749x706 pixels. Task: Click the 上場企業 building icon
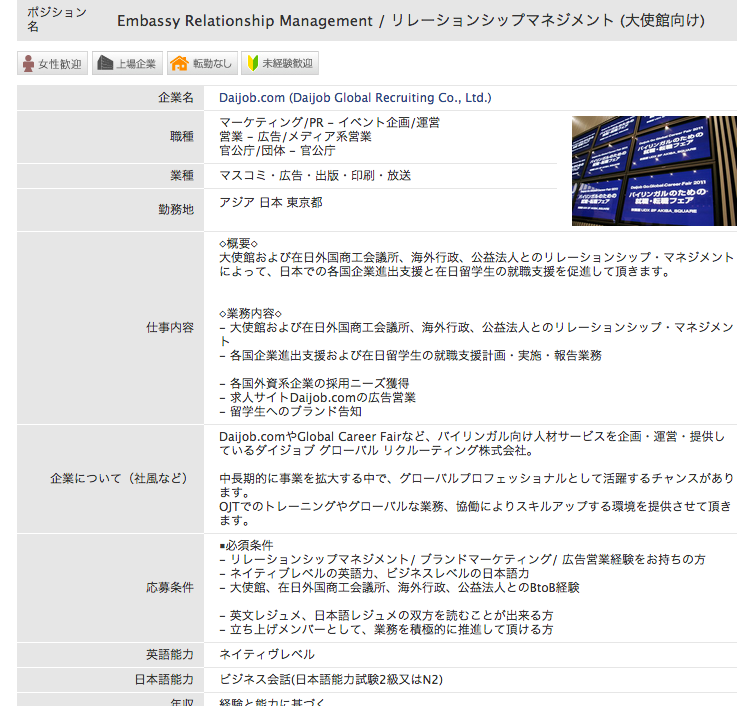tap(105, 63)
